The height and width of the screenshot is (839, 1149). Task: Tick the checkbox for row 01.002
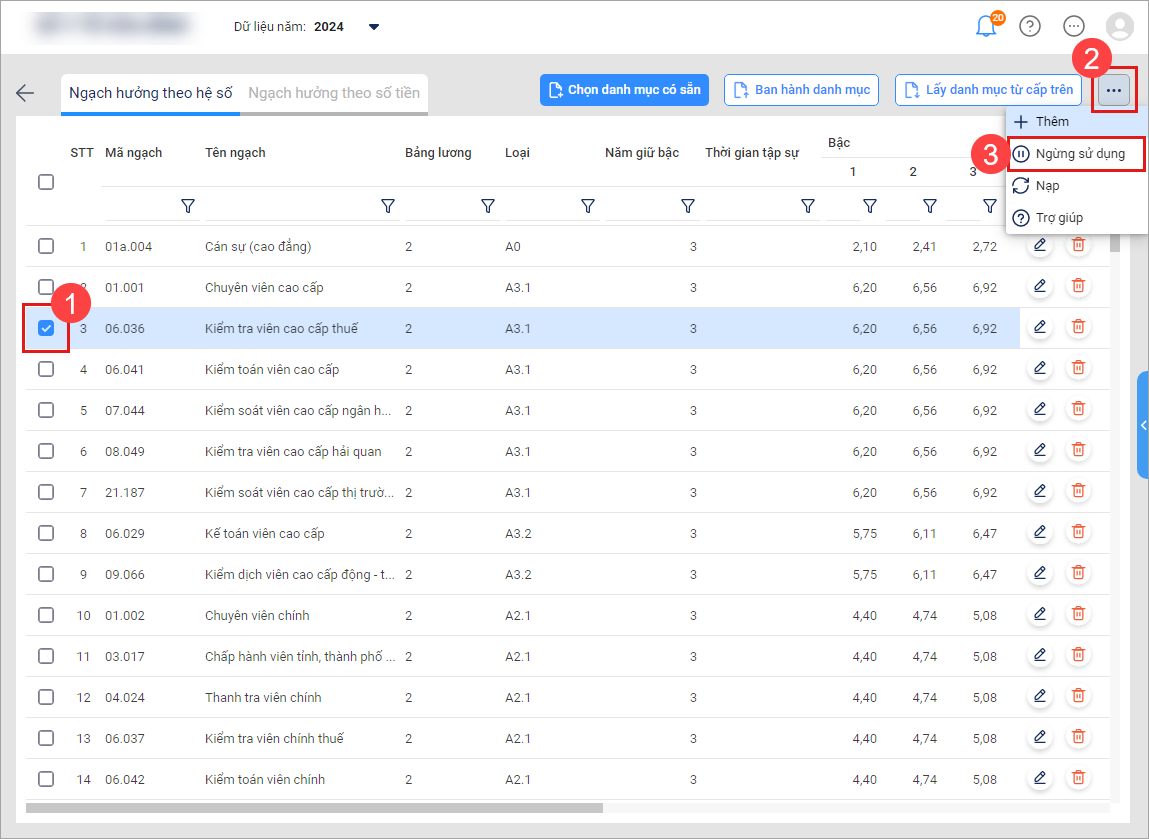pyautogui.click(x=46, y=616)
